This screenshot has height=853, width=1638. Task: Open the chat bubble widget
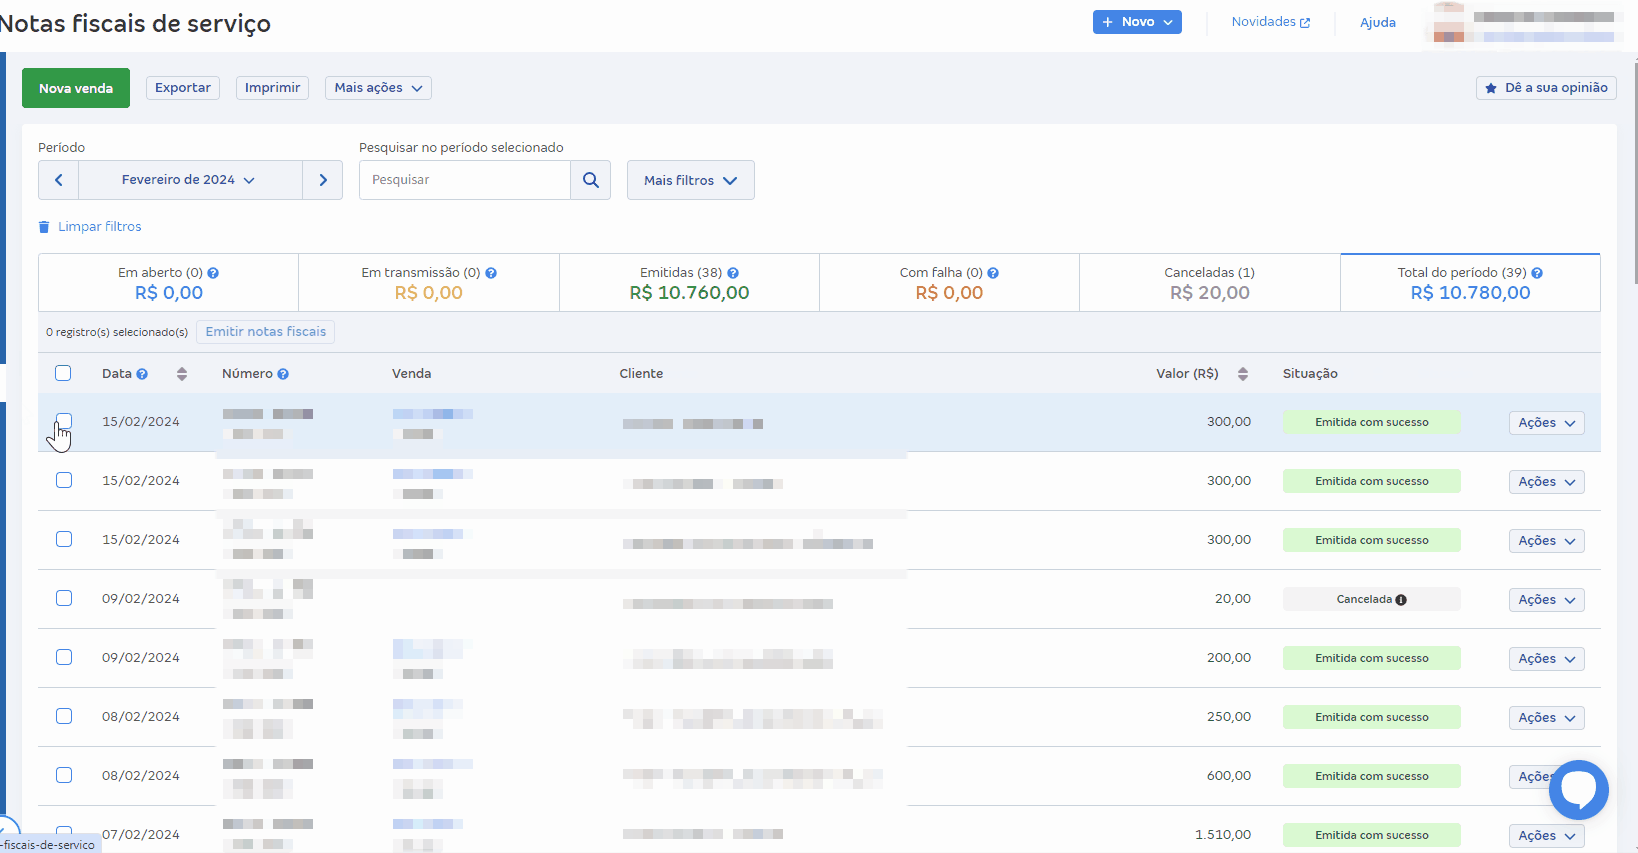tap(1578, 790)
